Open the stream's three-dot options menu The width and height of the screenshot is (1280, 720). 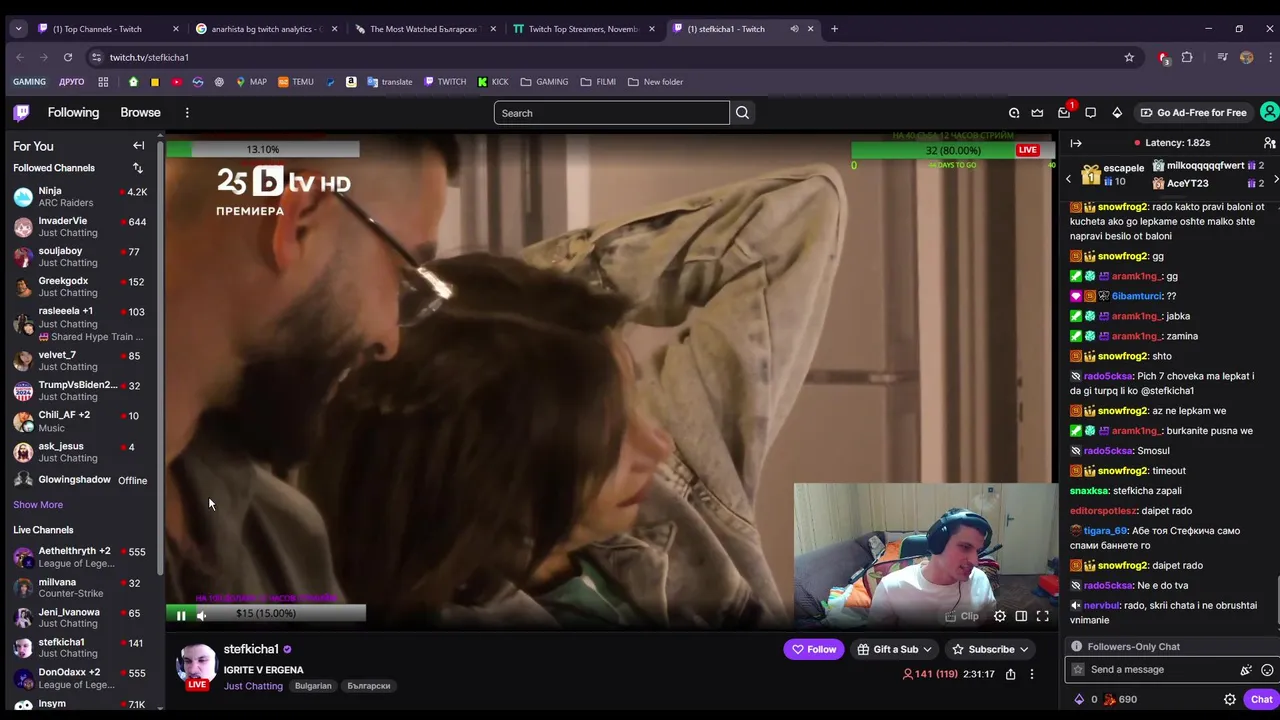pos(1032,674)
